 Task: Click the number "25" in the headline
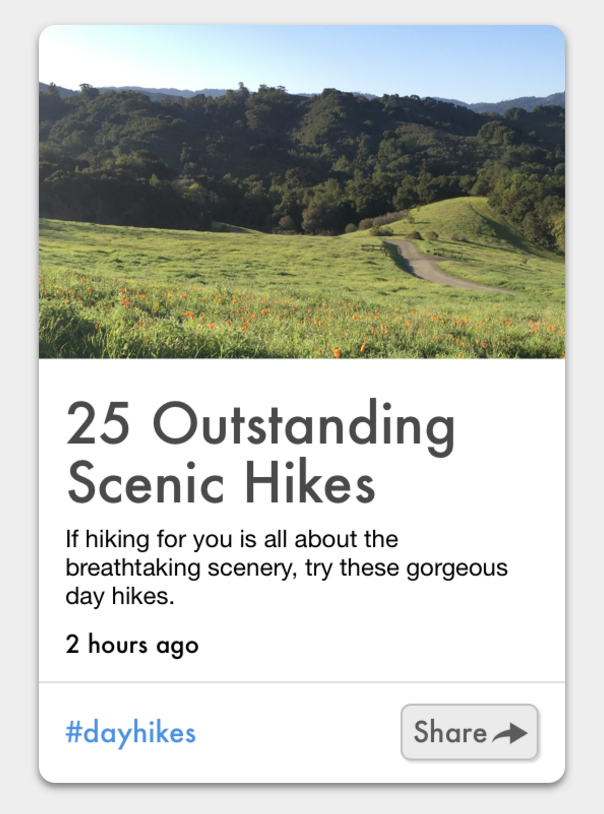(101, 427)
